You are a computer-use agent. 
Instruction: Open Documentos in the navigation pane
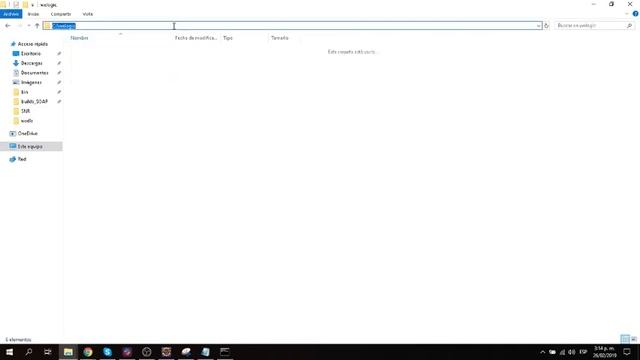click(34, 73)
